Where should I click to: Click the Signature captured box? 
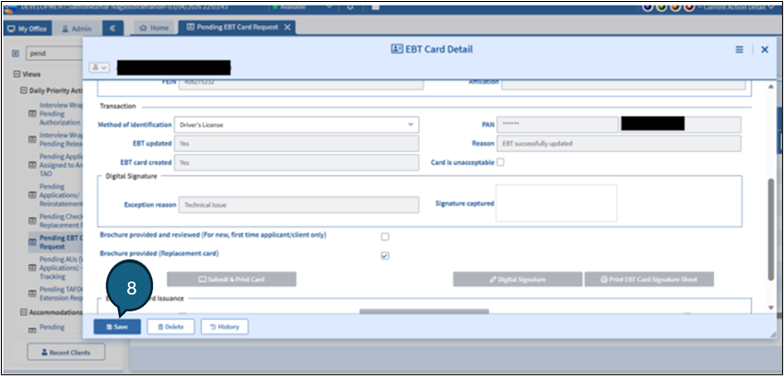[x=556, y=203]
